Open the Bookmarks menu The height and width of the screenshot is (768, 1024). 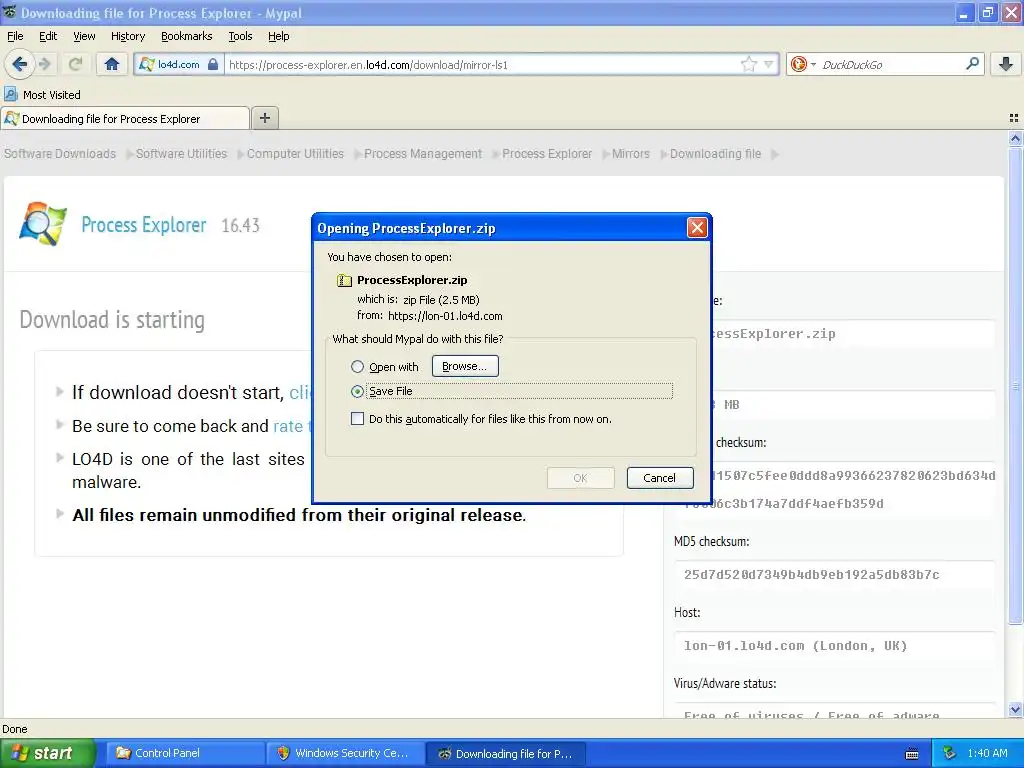pos(187,36)
